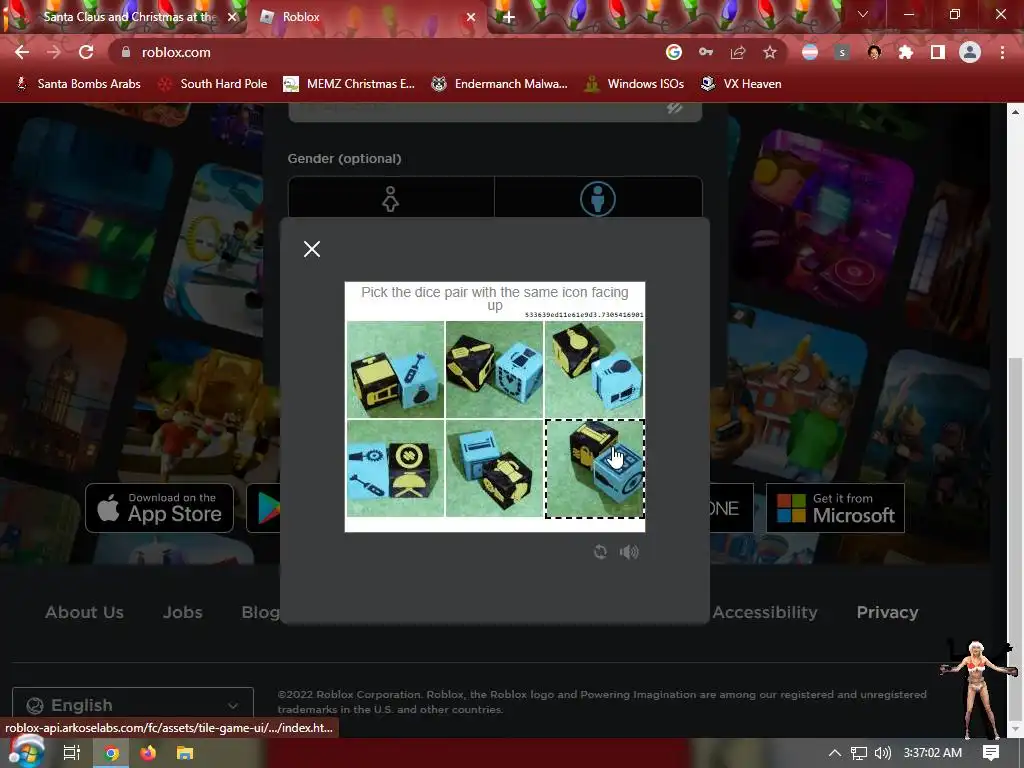Open the notification center icon
The width and height of the screenshot is (1024, 768).
991,753
